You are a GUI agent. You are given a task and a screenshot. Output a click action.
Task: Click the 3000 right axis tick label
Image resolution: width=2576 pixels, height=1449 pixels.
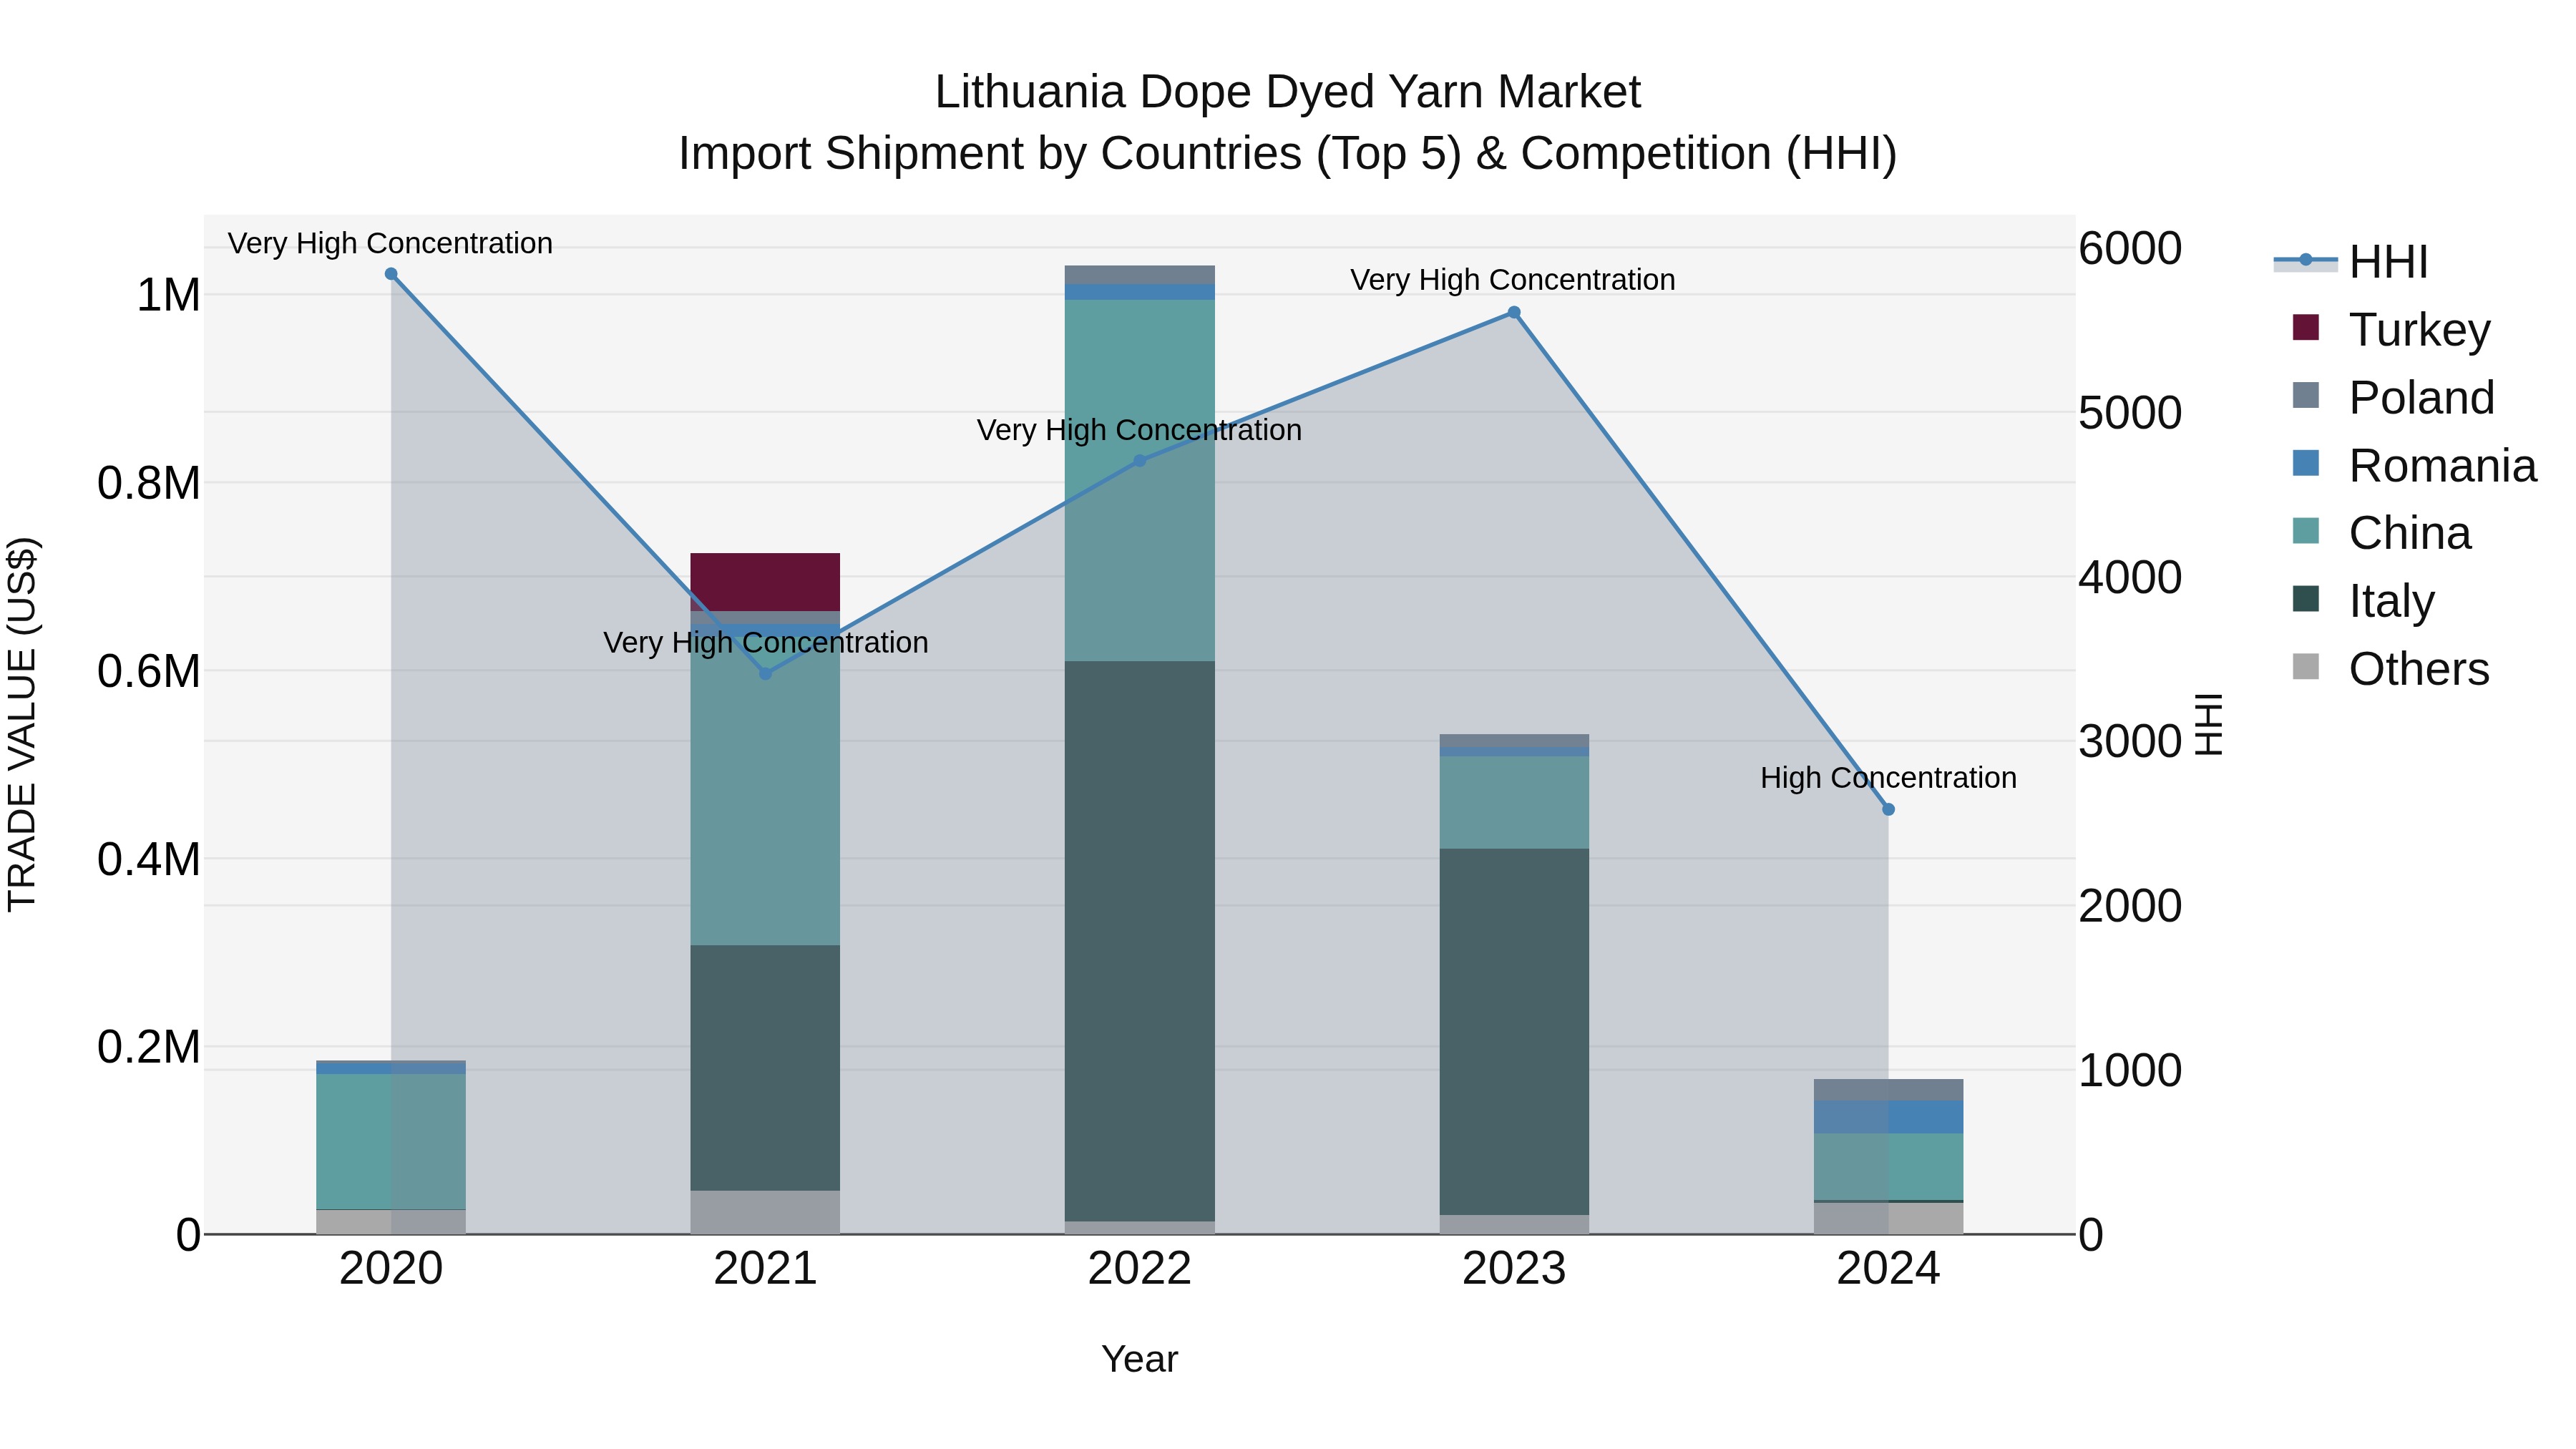point(2130,742)
